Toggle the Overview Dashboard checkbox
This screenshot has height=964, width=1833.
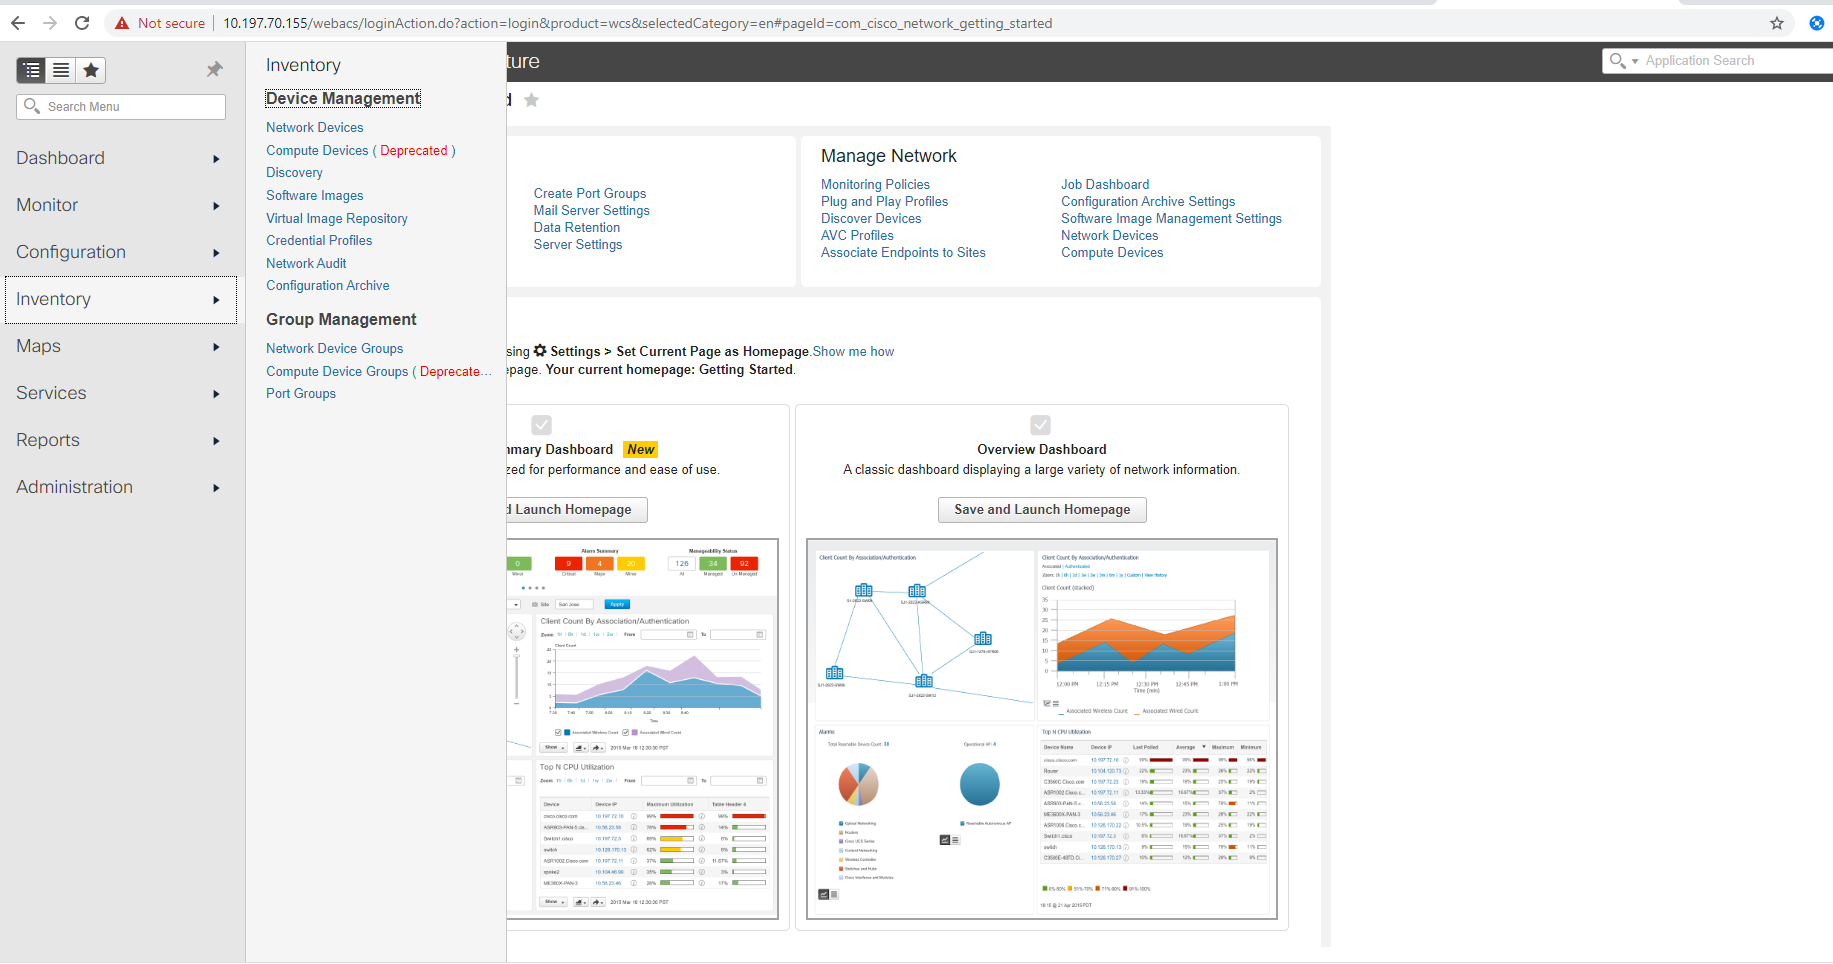click(x=1041, y=424)
